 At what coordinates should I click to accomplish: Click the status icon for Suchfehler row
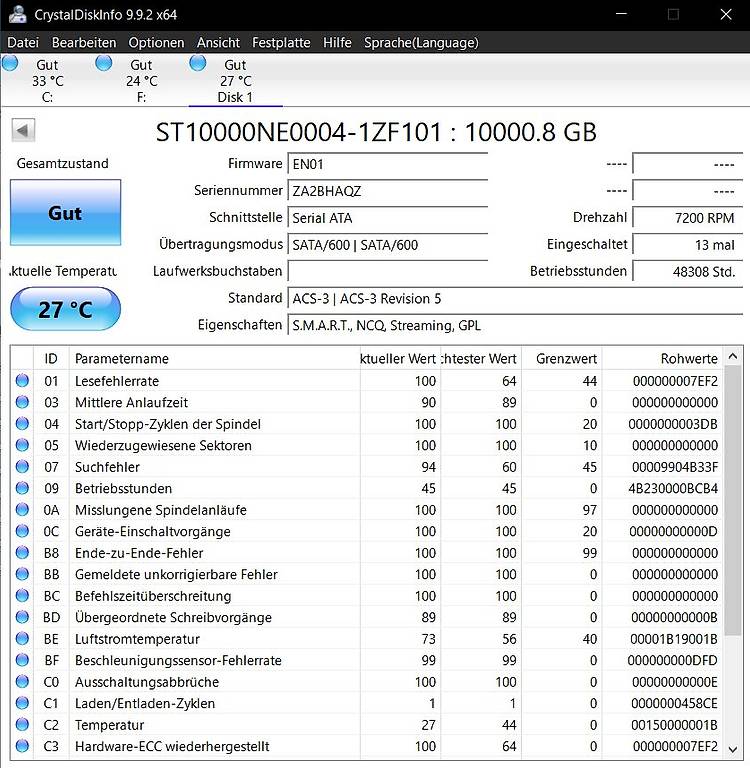pyautogui.click(x=22, y=467)
